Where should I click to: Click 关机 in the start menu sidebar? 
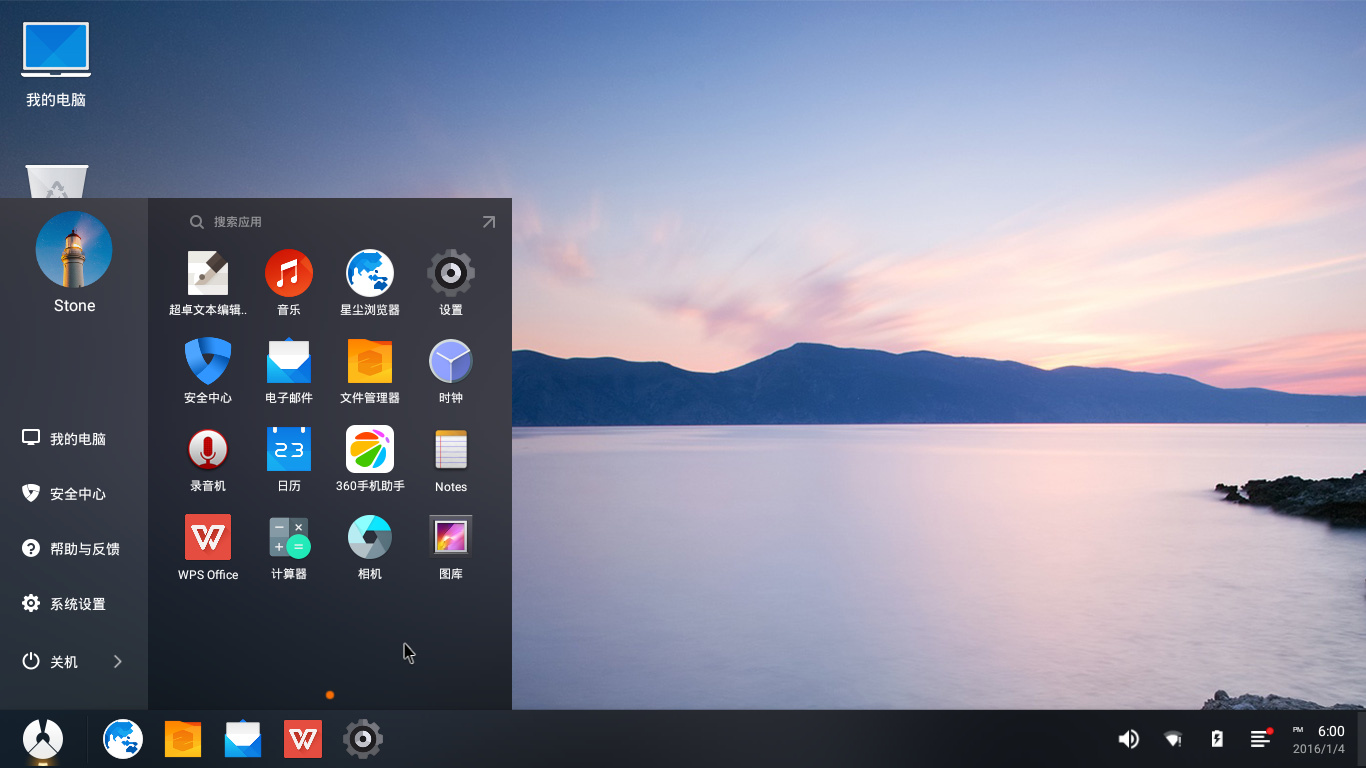click(x=51, y=661)
